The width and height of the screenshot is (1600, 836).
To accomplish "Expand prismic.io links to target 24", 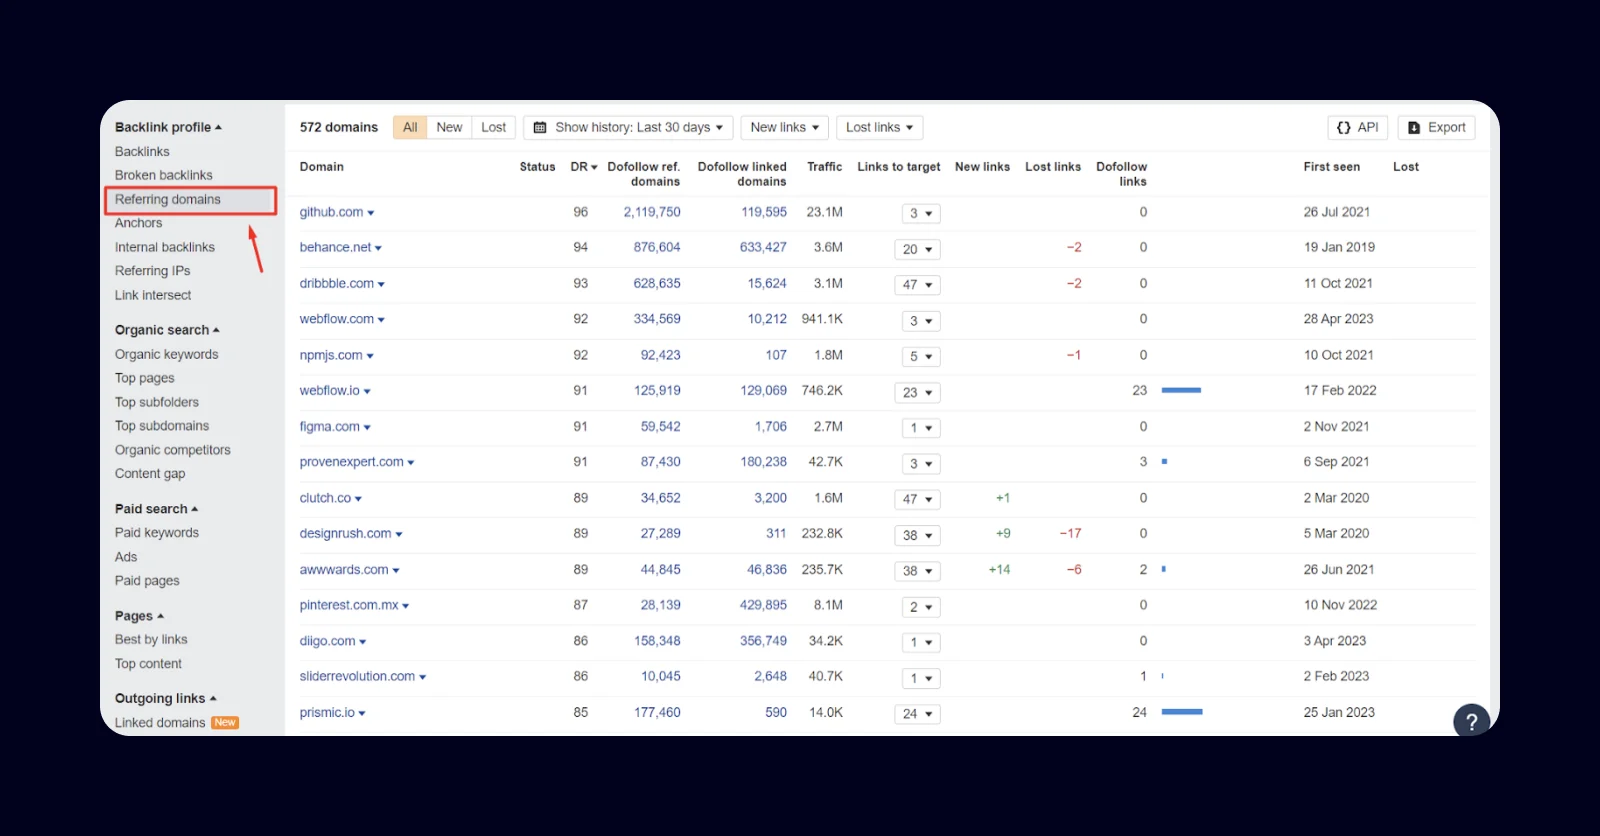I will (x=917, y=714).
